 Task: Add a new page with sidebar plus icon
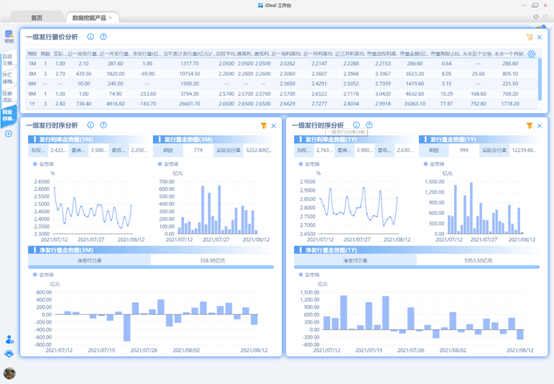pyautogui.click(x=9, y=134)
